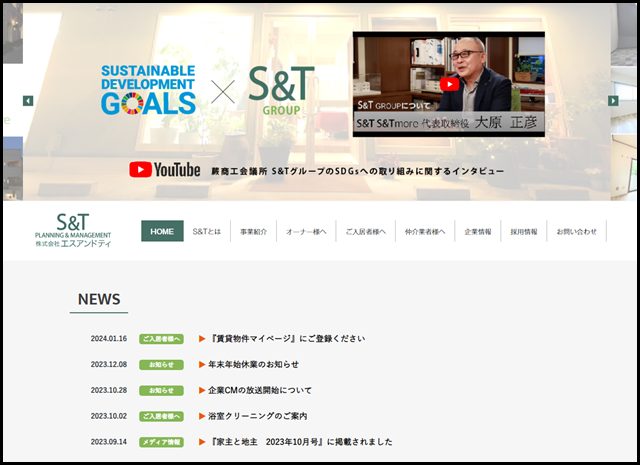
Task: Open the ご入居者様へ menu item
Action: coord(365,231)
